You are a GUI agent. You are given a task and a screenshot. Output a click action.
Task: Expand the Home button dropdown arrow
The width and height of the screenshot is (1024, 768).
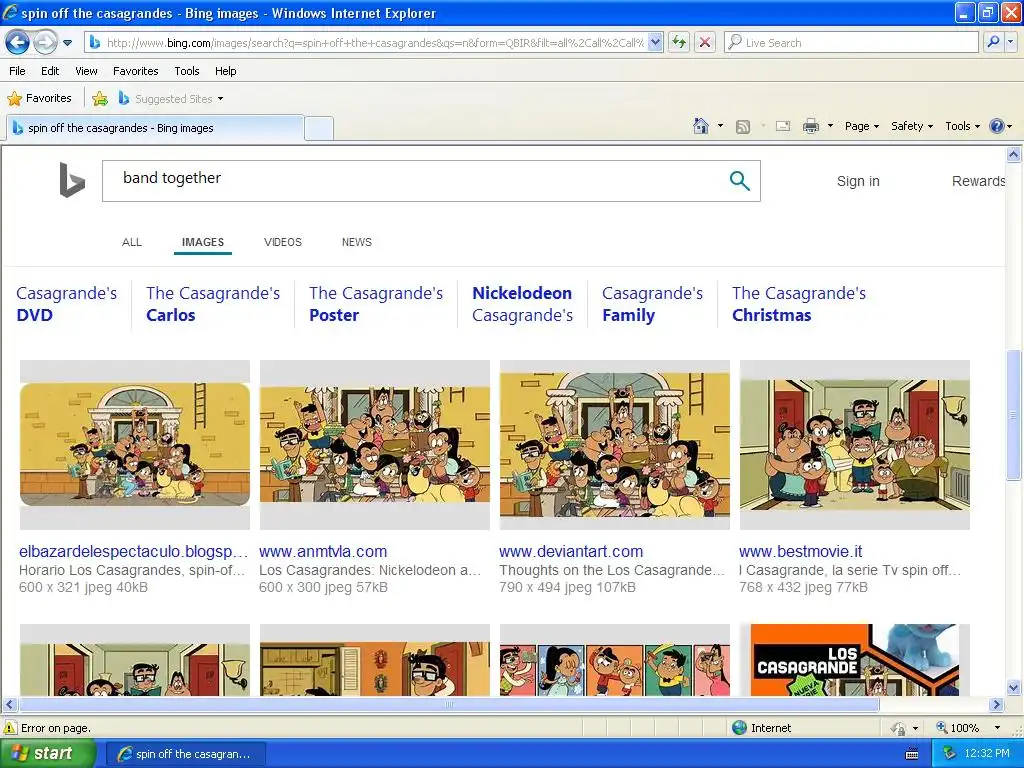[x=720, y=126]
